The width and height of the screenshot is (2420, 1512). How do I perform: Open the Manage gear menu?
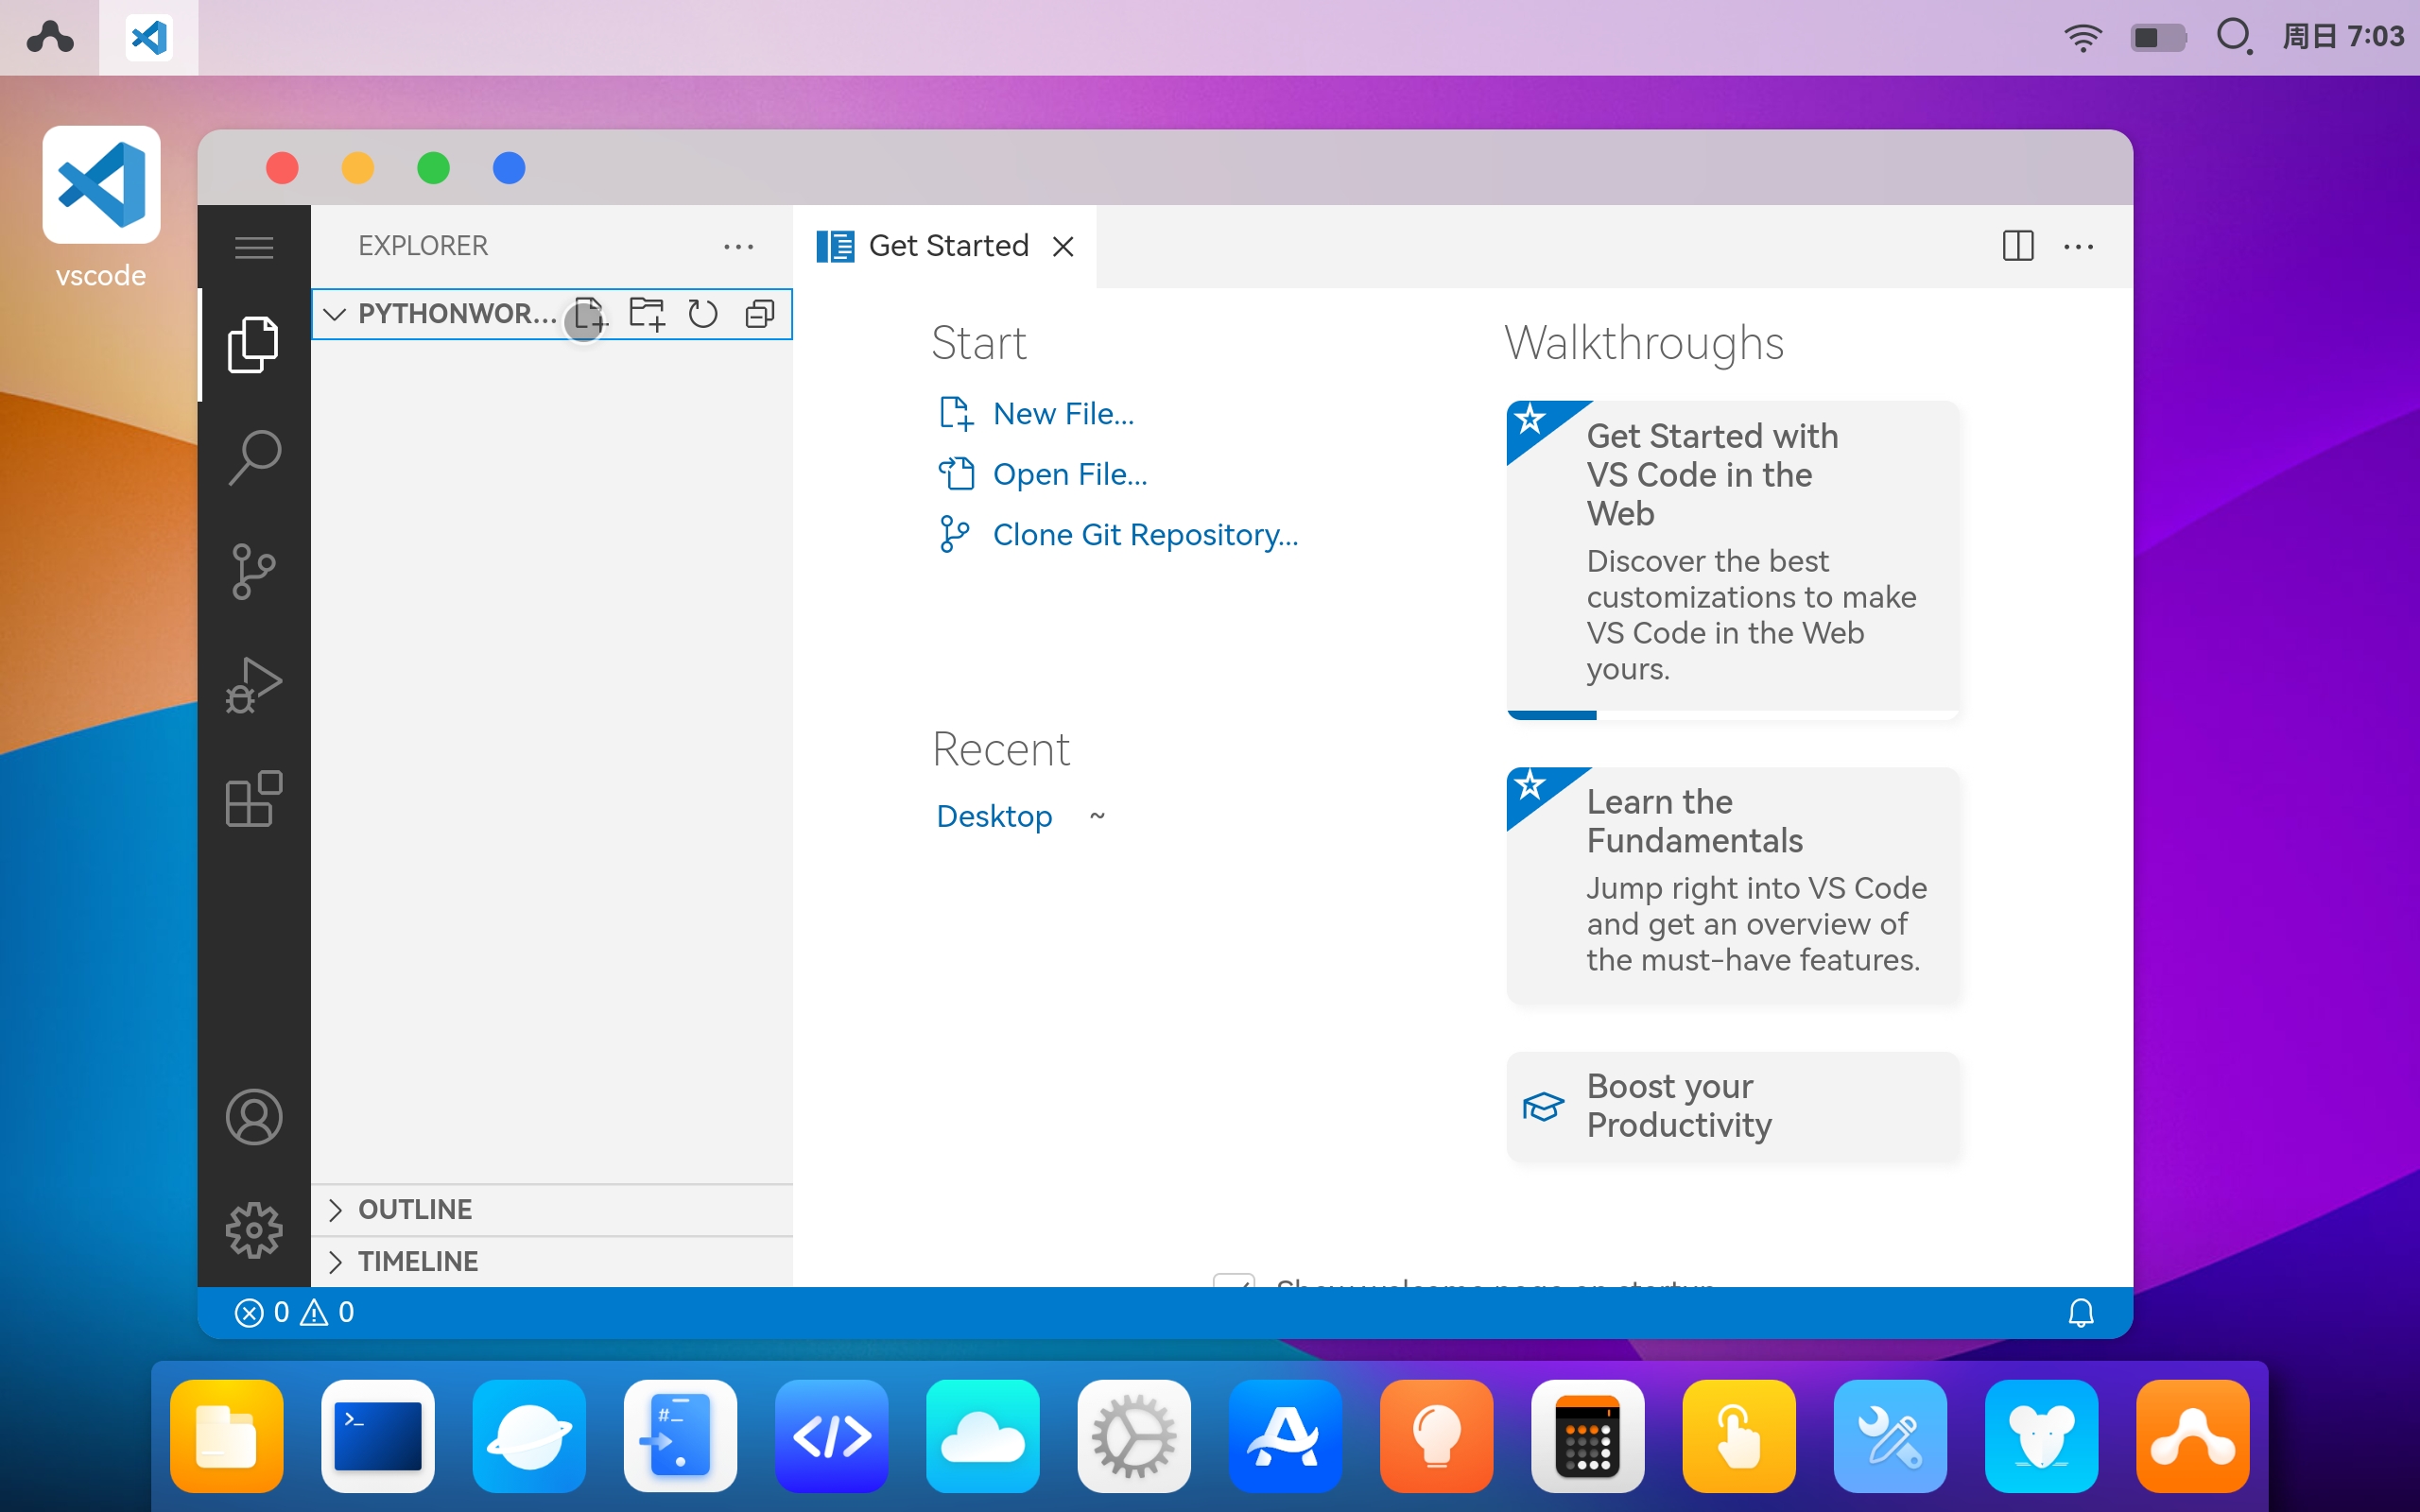pos(254,1230)
